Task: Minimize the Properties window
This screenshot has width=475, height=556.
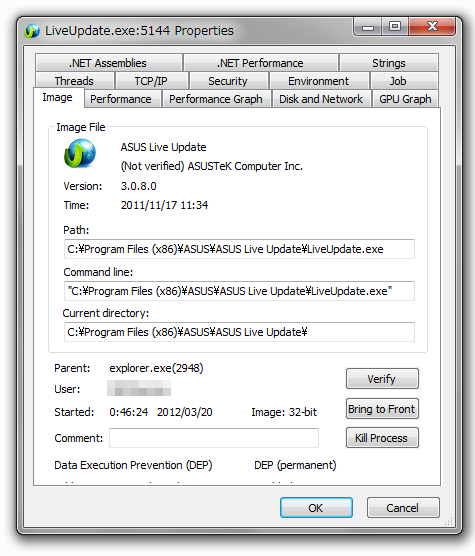Action: coord(368,27)
